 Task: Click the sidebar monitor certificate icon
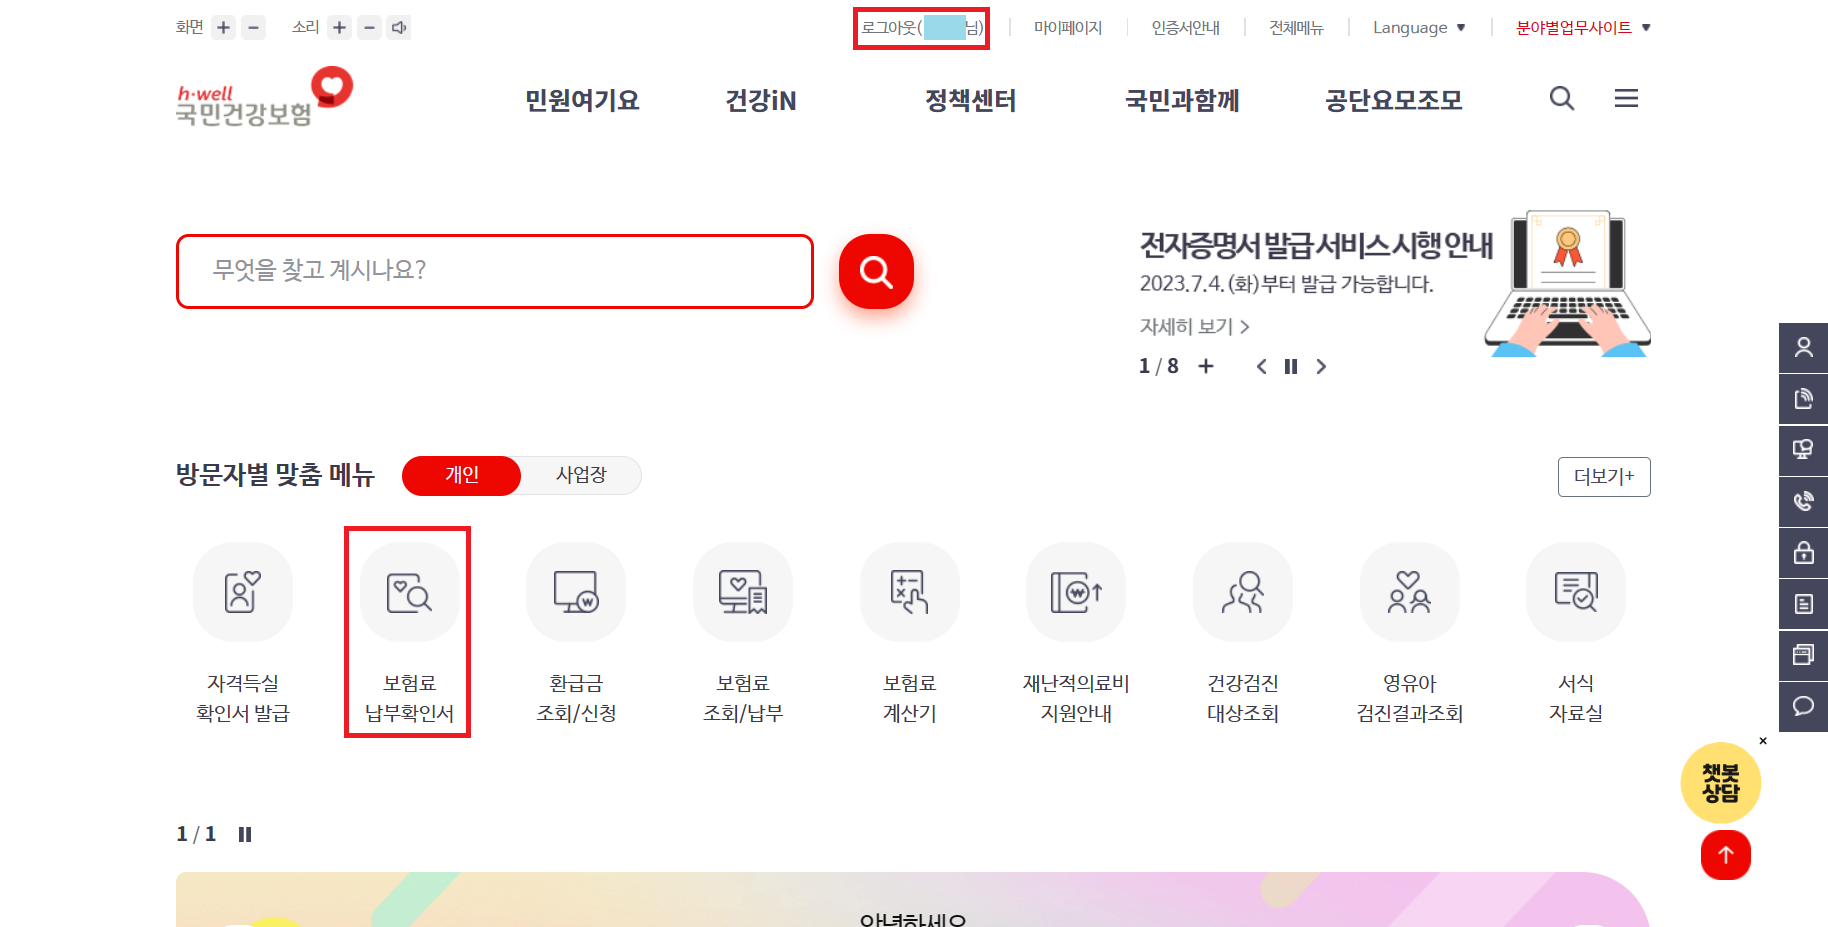[x=1803, y=450]
